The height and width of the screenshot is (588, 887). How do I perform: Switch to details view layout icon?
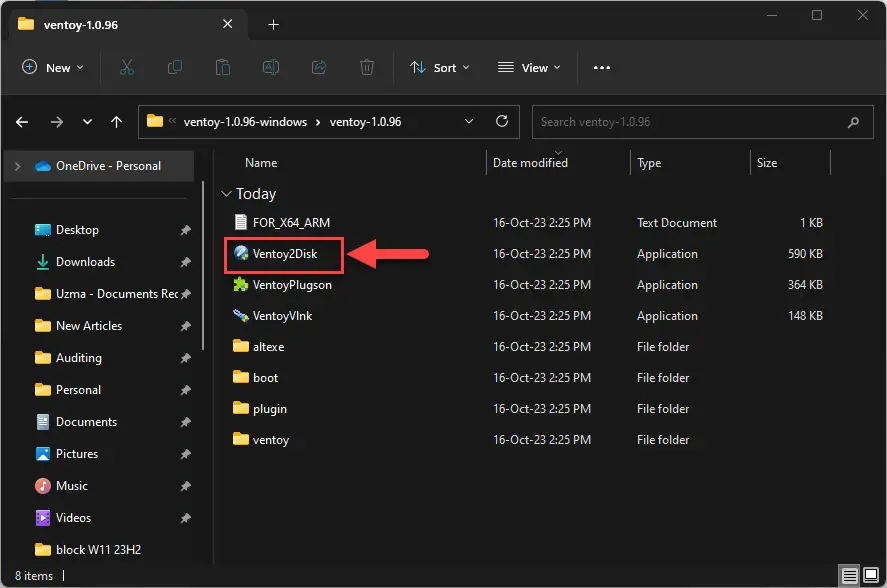[850, 576]
